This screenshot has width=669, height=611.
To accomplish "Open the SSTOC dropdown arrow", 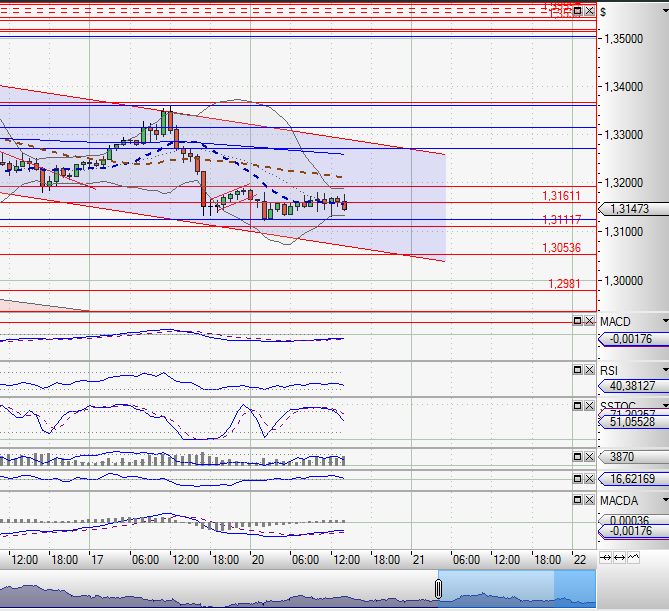I will tap(665, 405).
